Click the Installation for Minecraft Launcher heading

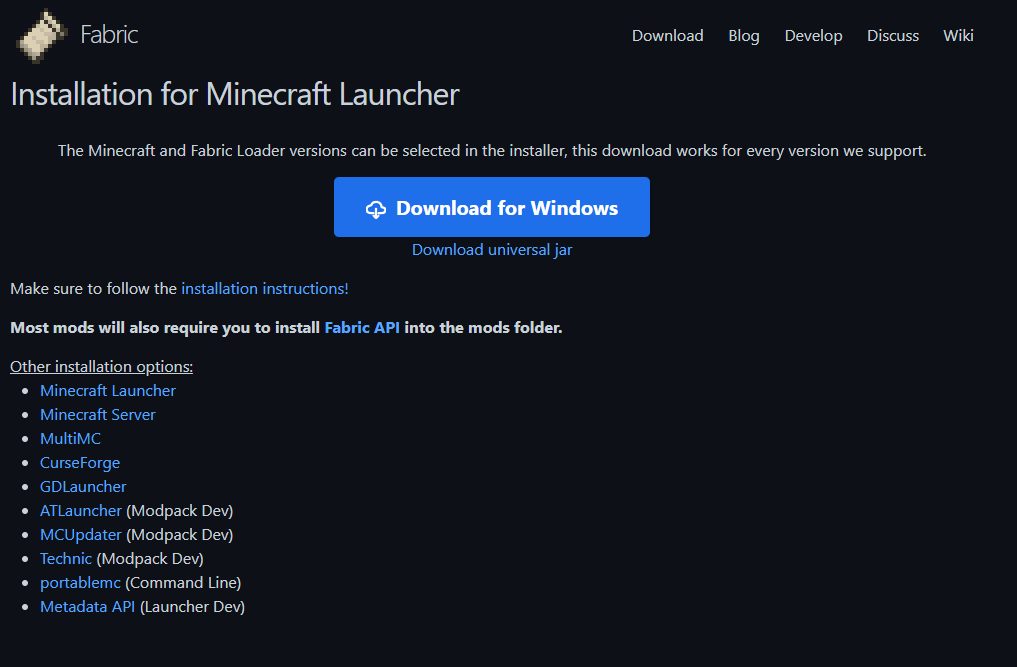tap(235, 95)
